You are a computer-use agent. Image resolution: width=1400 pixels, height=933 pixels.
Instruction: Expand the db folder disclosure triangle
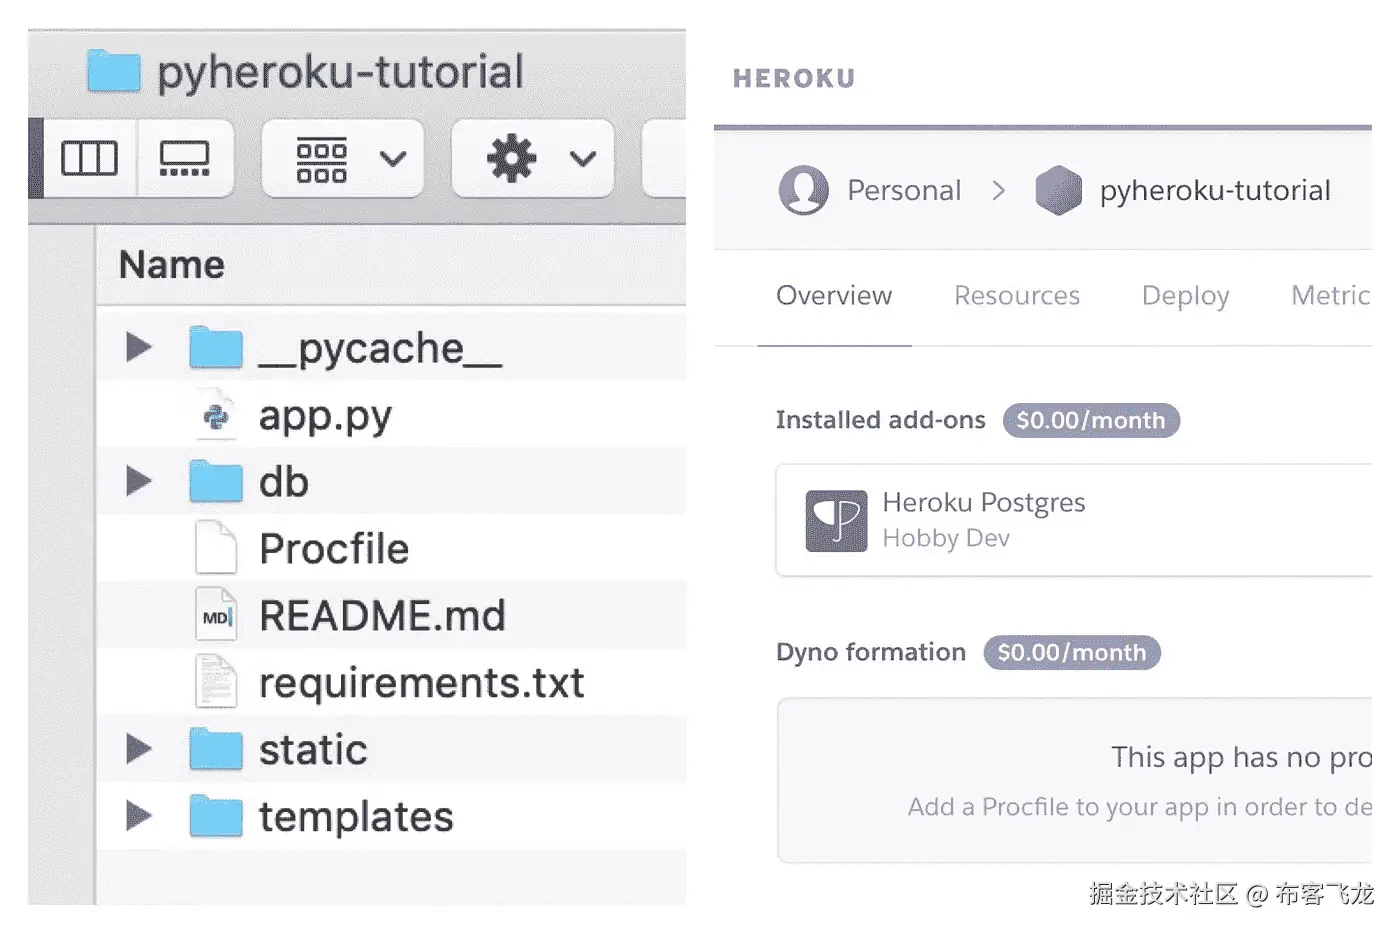[139, 482]
